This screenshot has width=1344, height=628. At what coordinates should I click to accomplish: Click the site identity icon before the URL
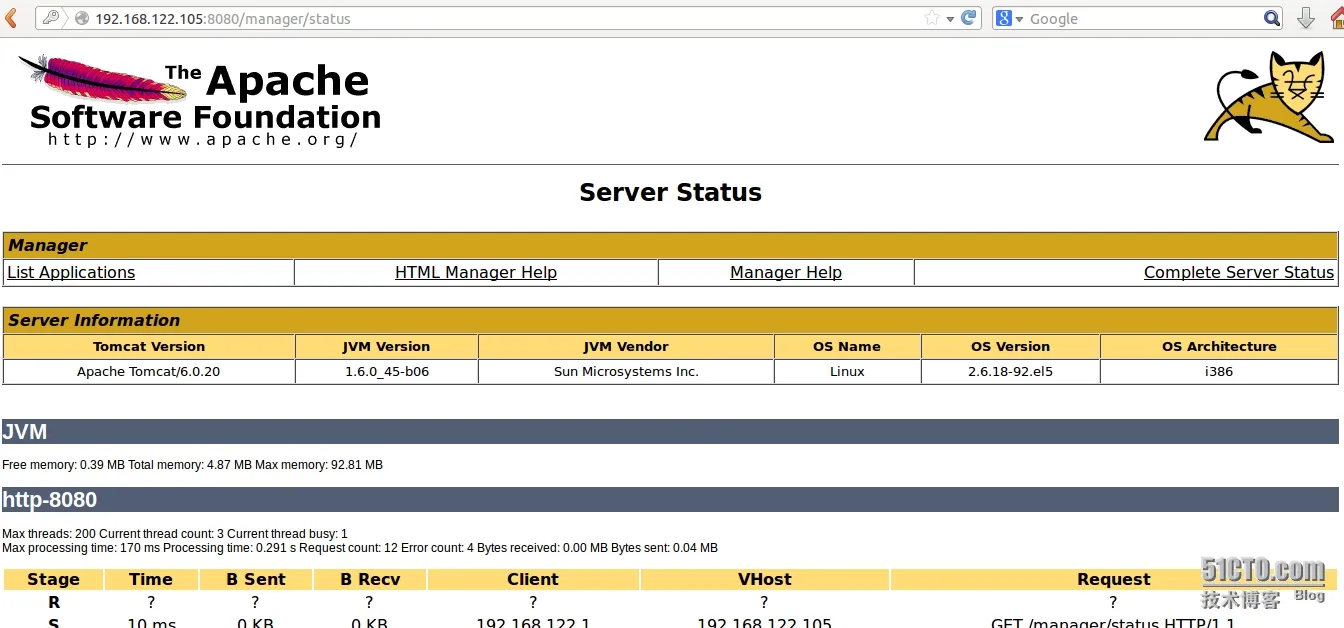(x=82, y=18)
